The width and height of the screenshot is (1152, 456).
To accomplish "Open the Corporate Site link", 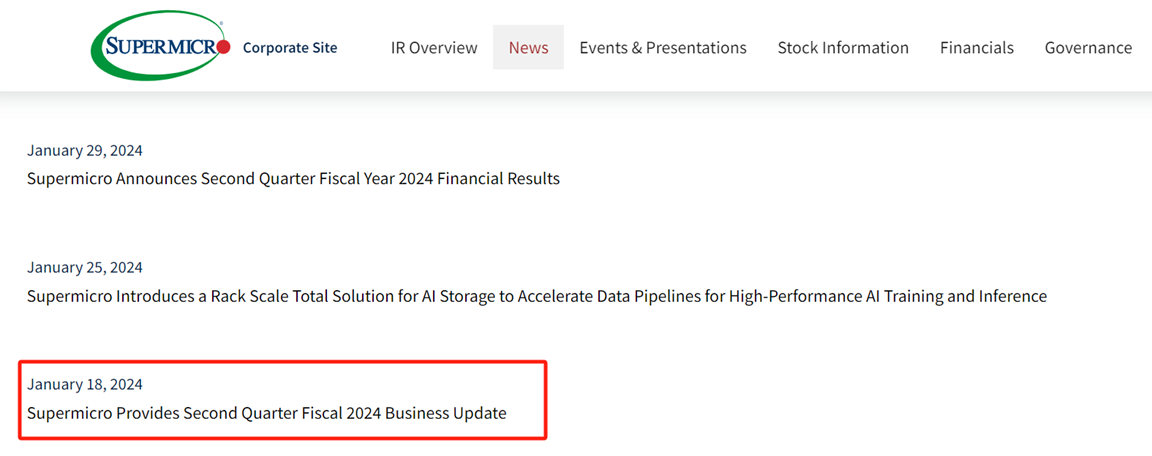I will point(289,48).
